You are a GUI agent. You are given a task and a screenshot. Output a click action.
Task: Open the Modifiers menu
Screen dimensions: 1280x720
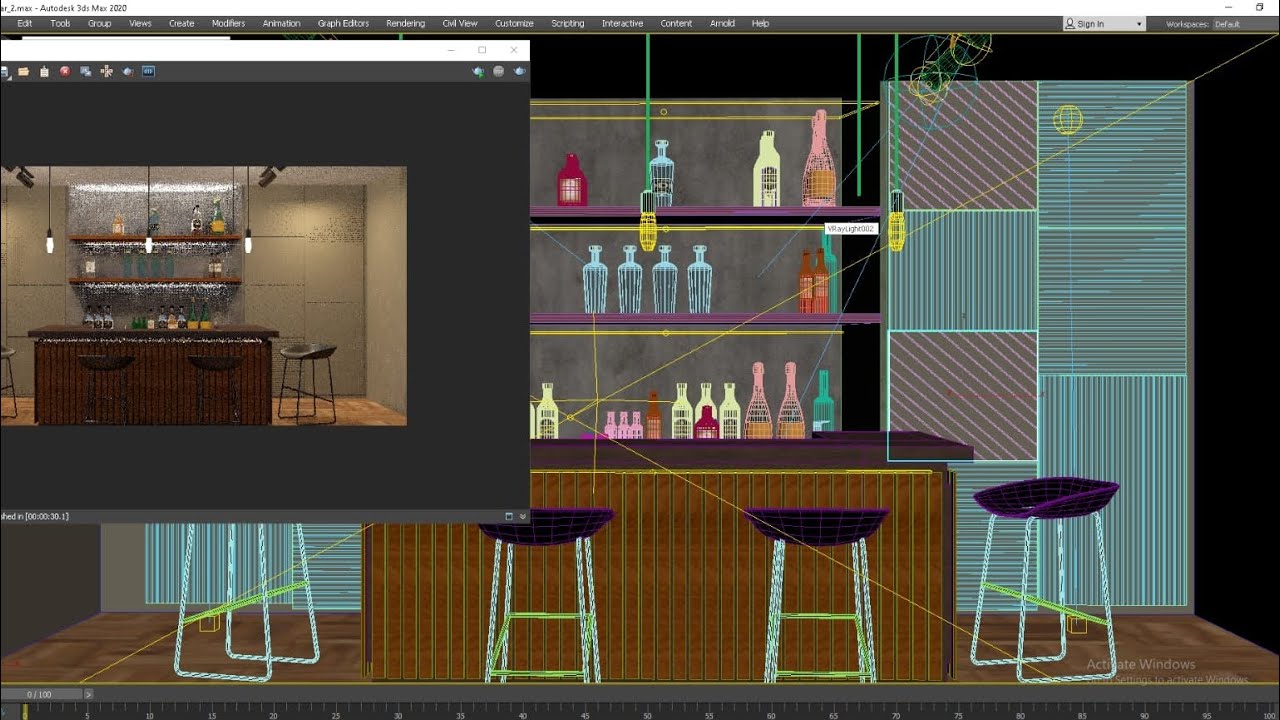click(x=228, y=23)
